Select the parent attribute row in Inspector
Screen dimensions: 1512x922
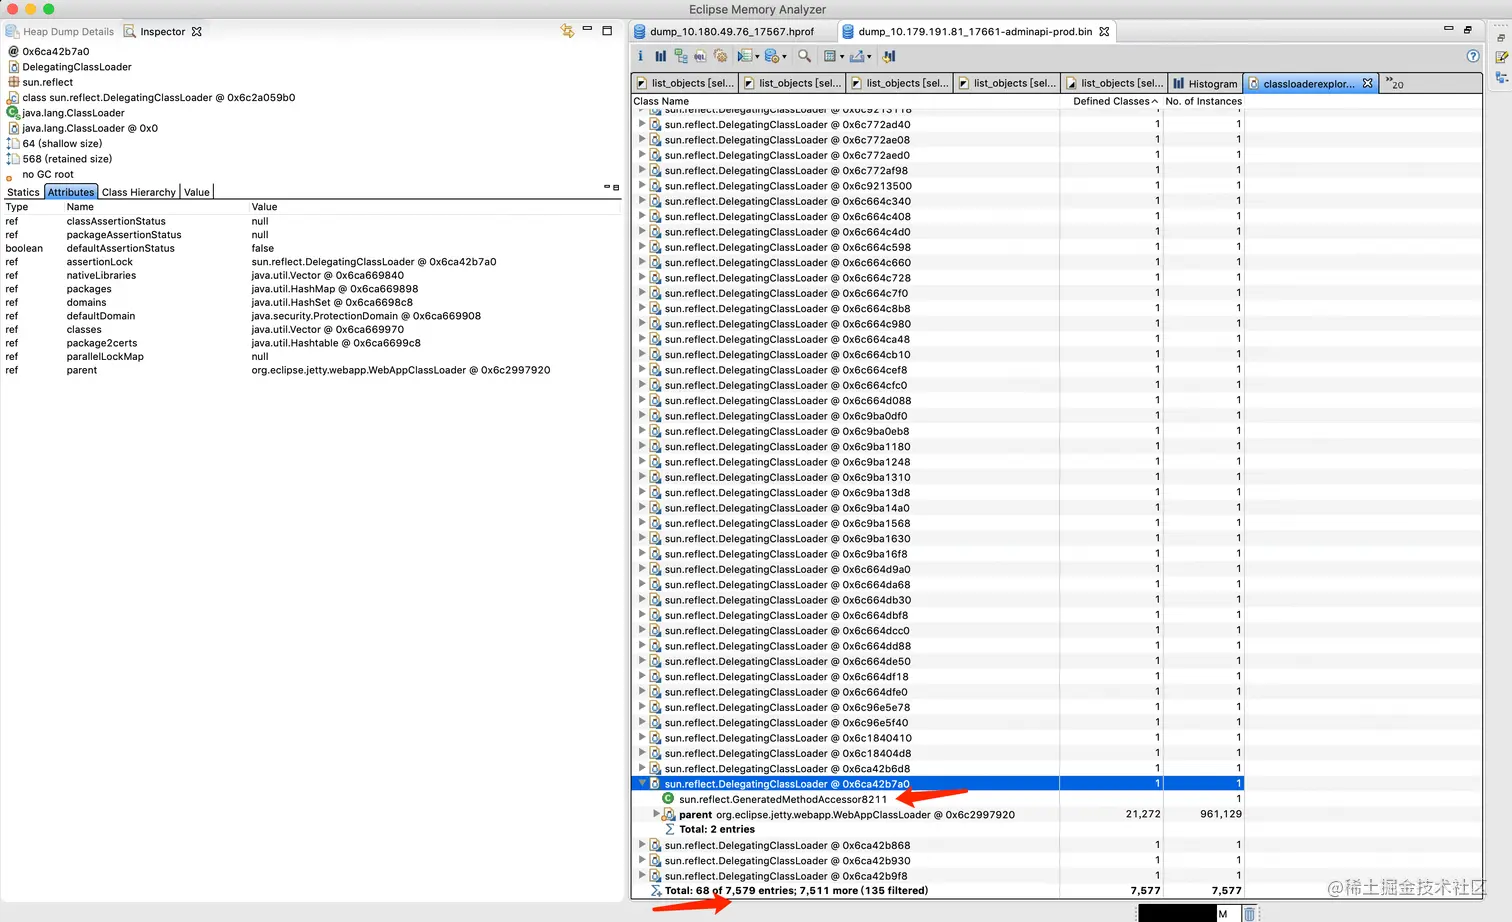(310, 370)
